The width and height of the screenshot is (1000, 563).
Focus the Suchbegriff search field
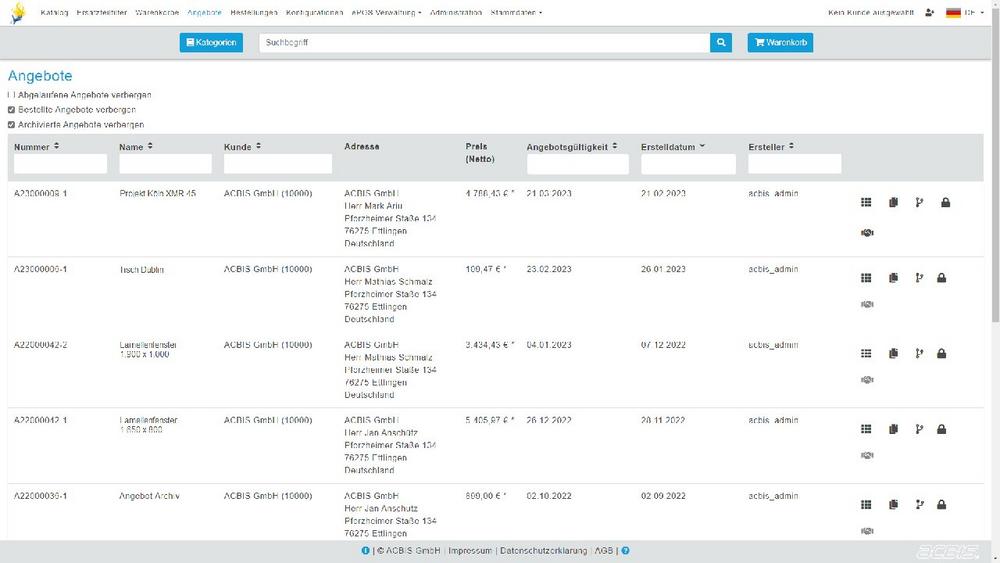484,43
